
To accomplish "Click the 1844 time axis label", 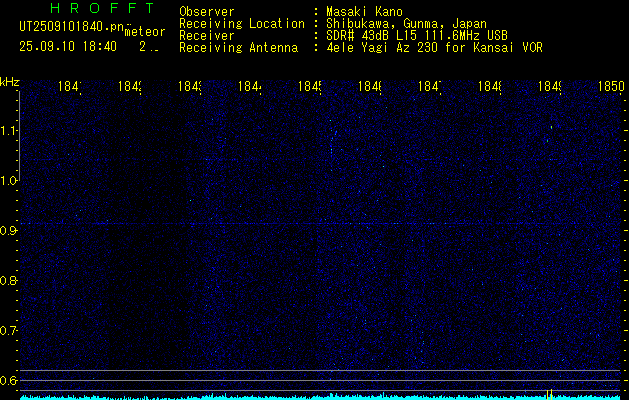I will (x=250, y=86).
